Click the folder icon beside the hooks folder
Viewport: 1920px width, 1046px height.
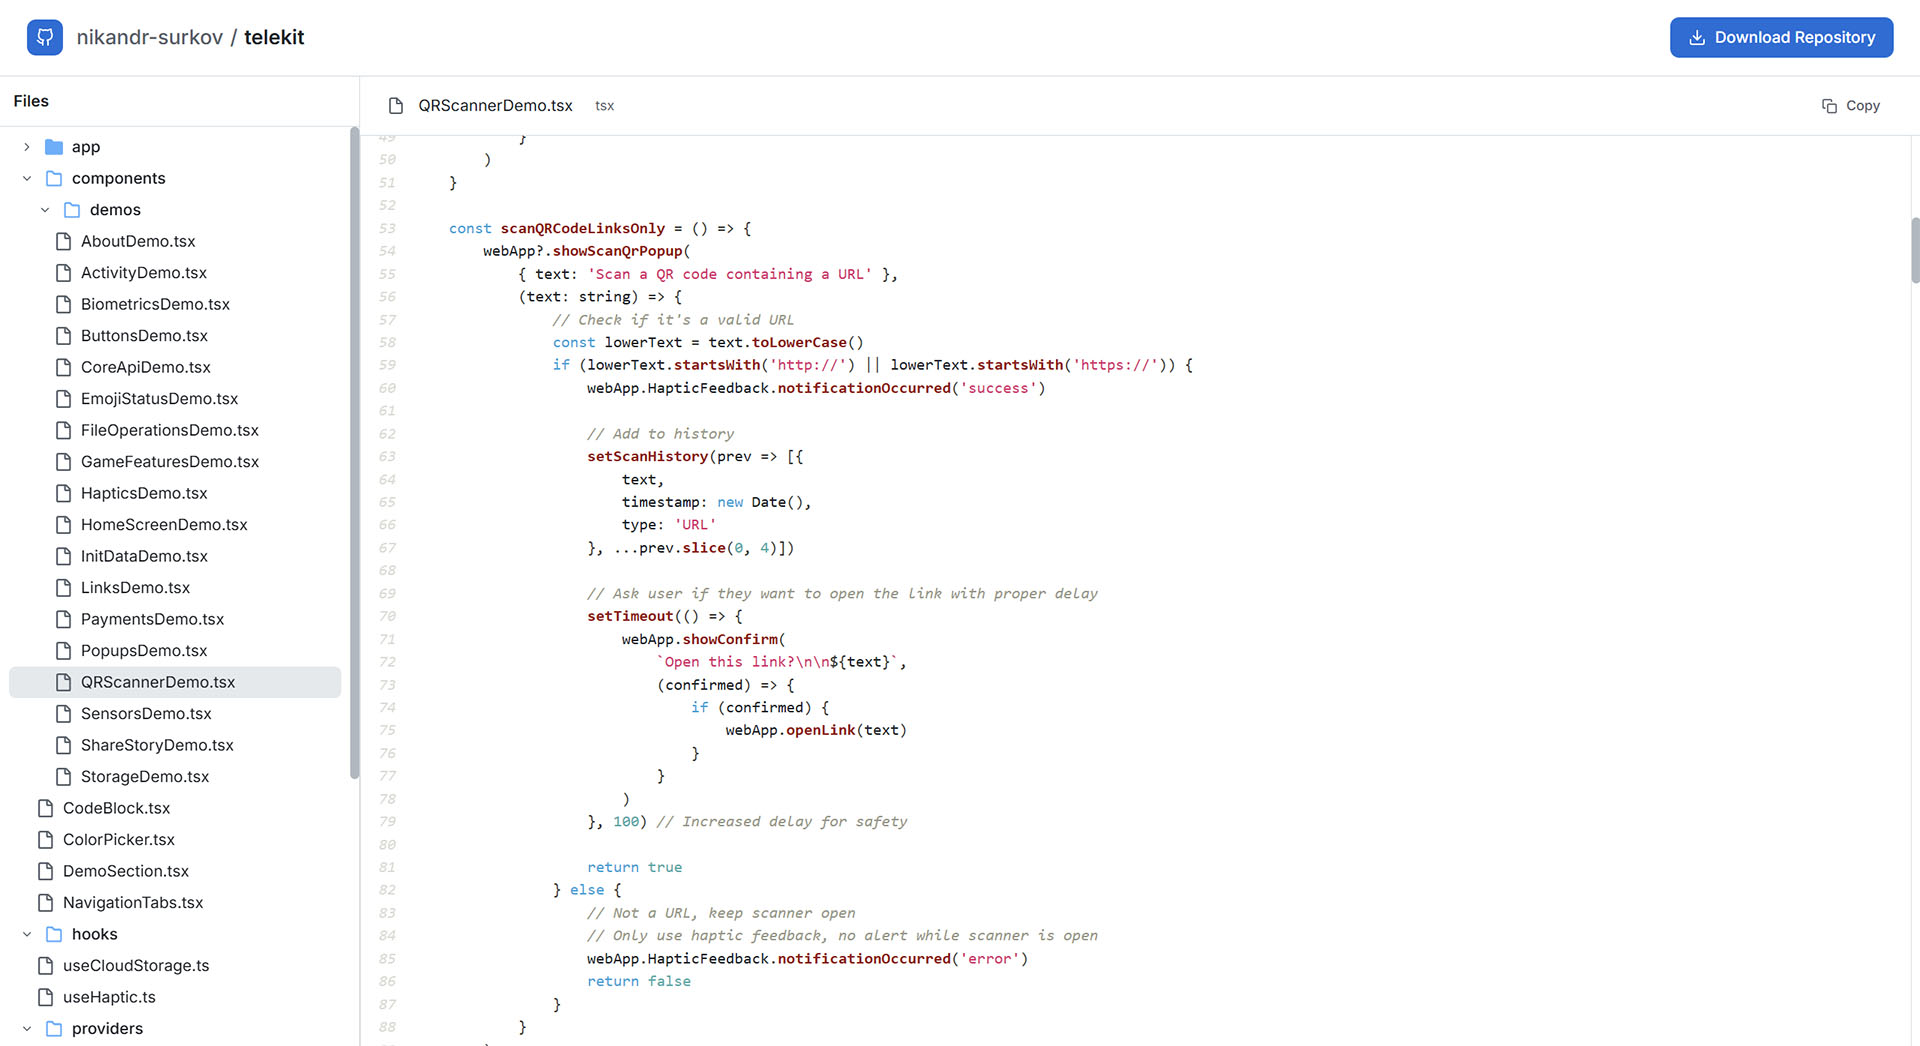coord(53,934)
